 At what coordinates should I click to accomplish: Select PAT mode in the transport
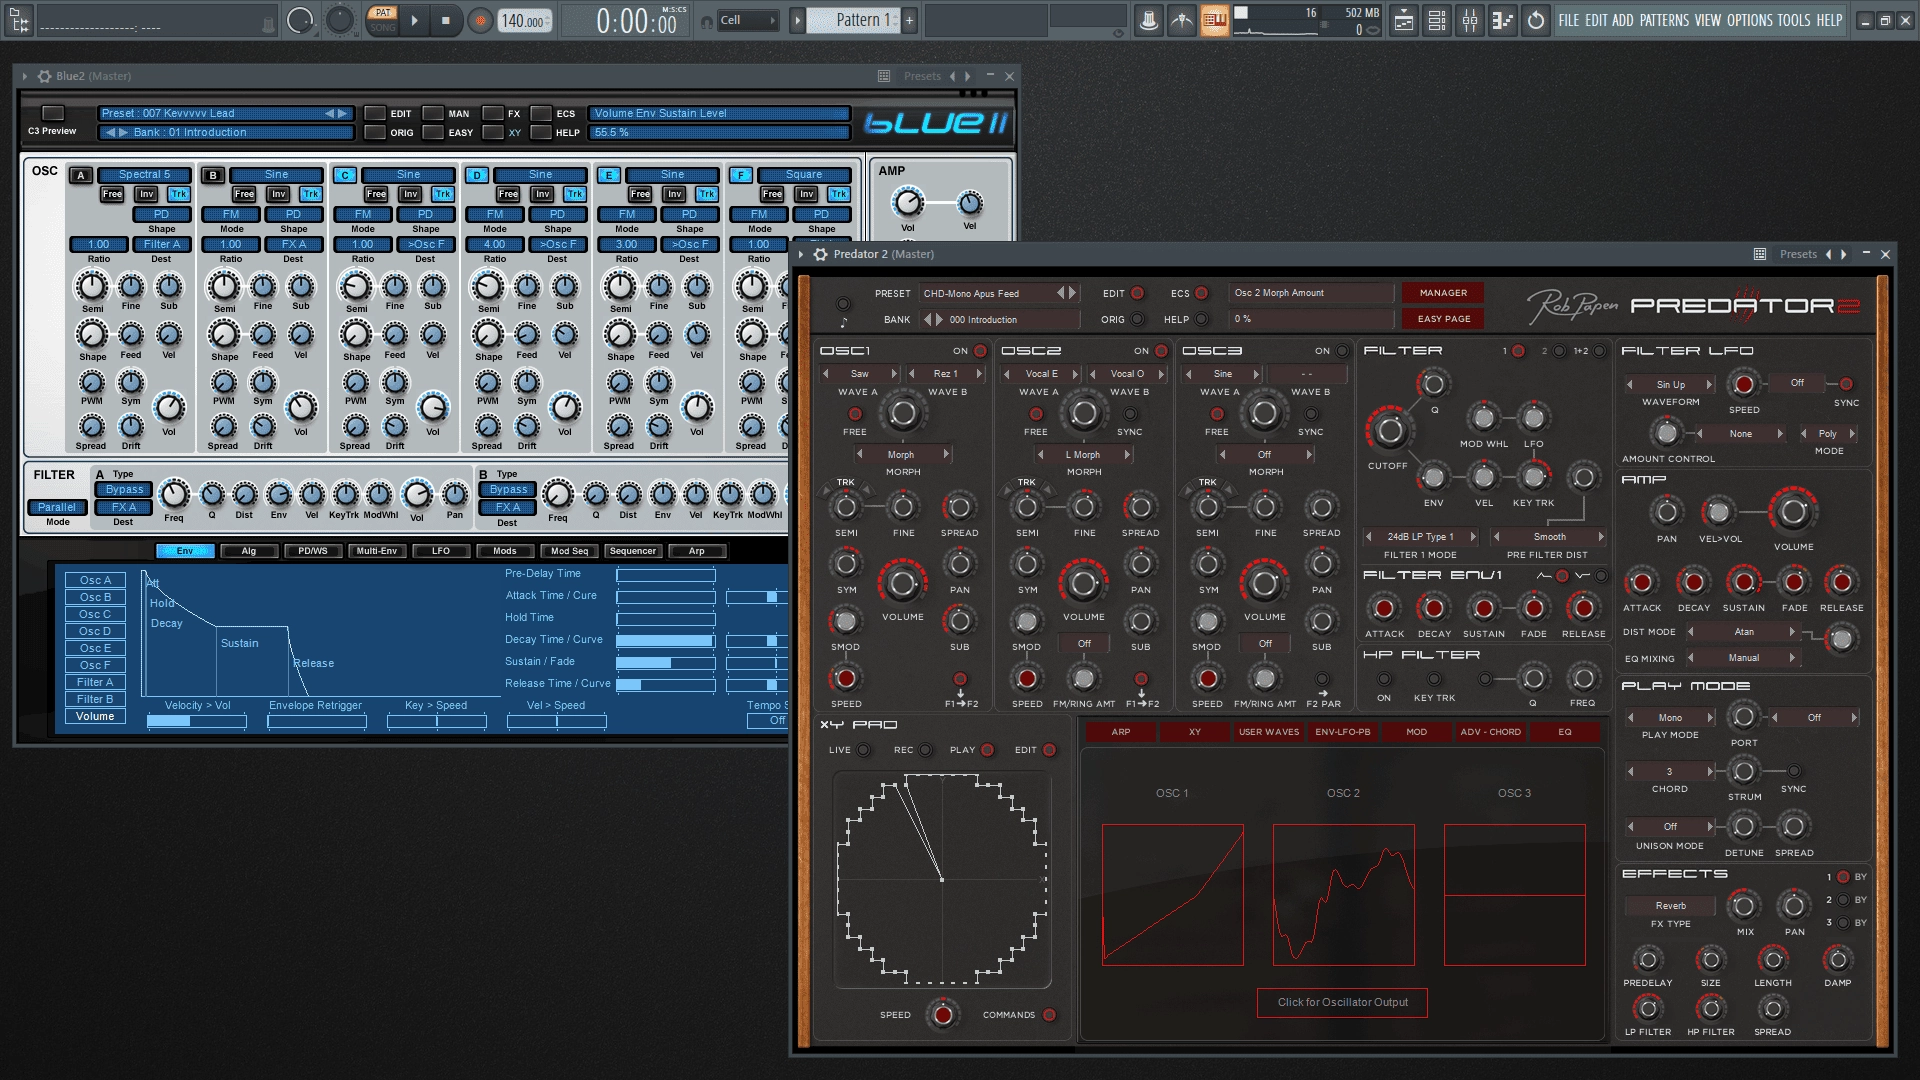point(383,13)
